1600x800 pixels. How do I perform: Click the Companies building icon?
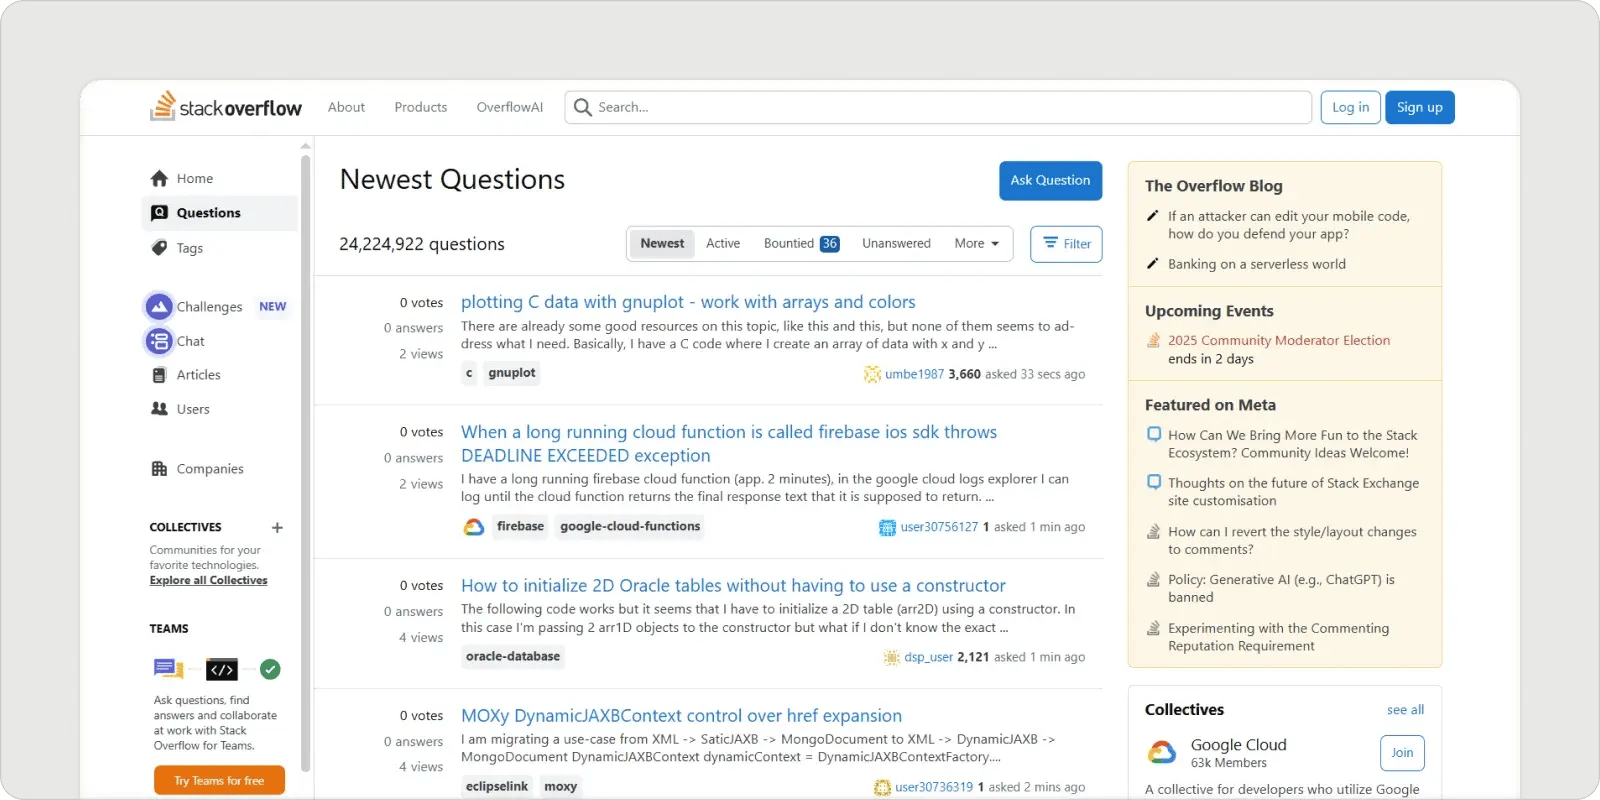click(159, 468)
